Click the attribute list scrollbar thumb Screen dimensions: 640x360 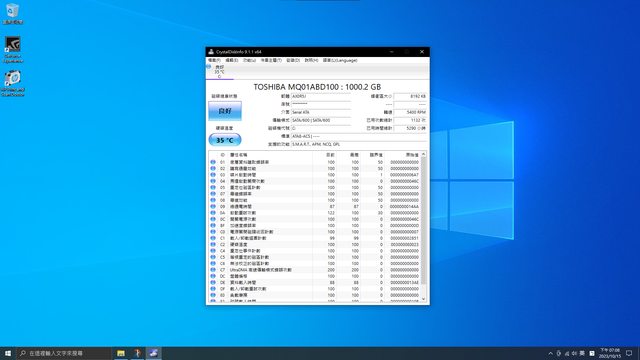[423, 220]
